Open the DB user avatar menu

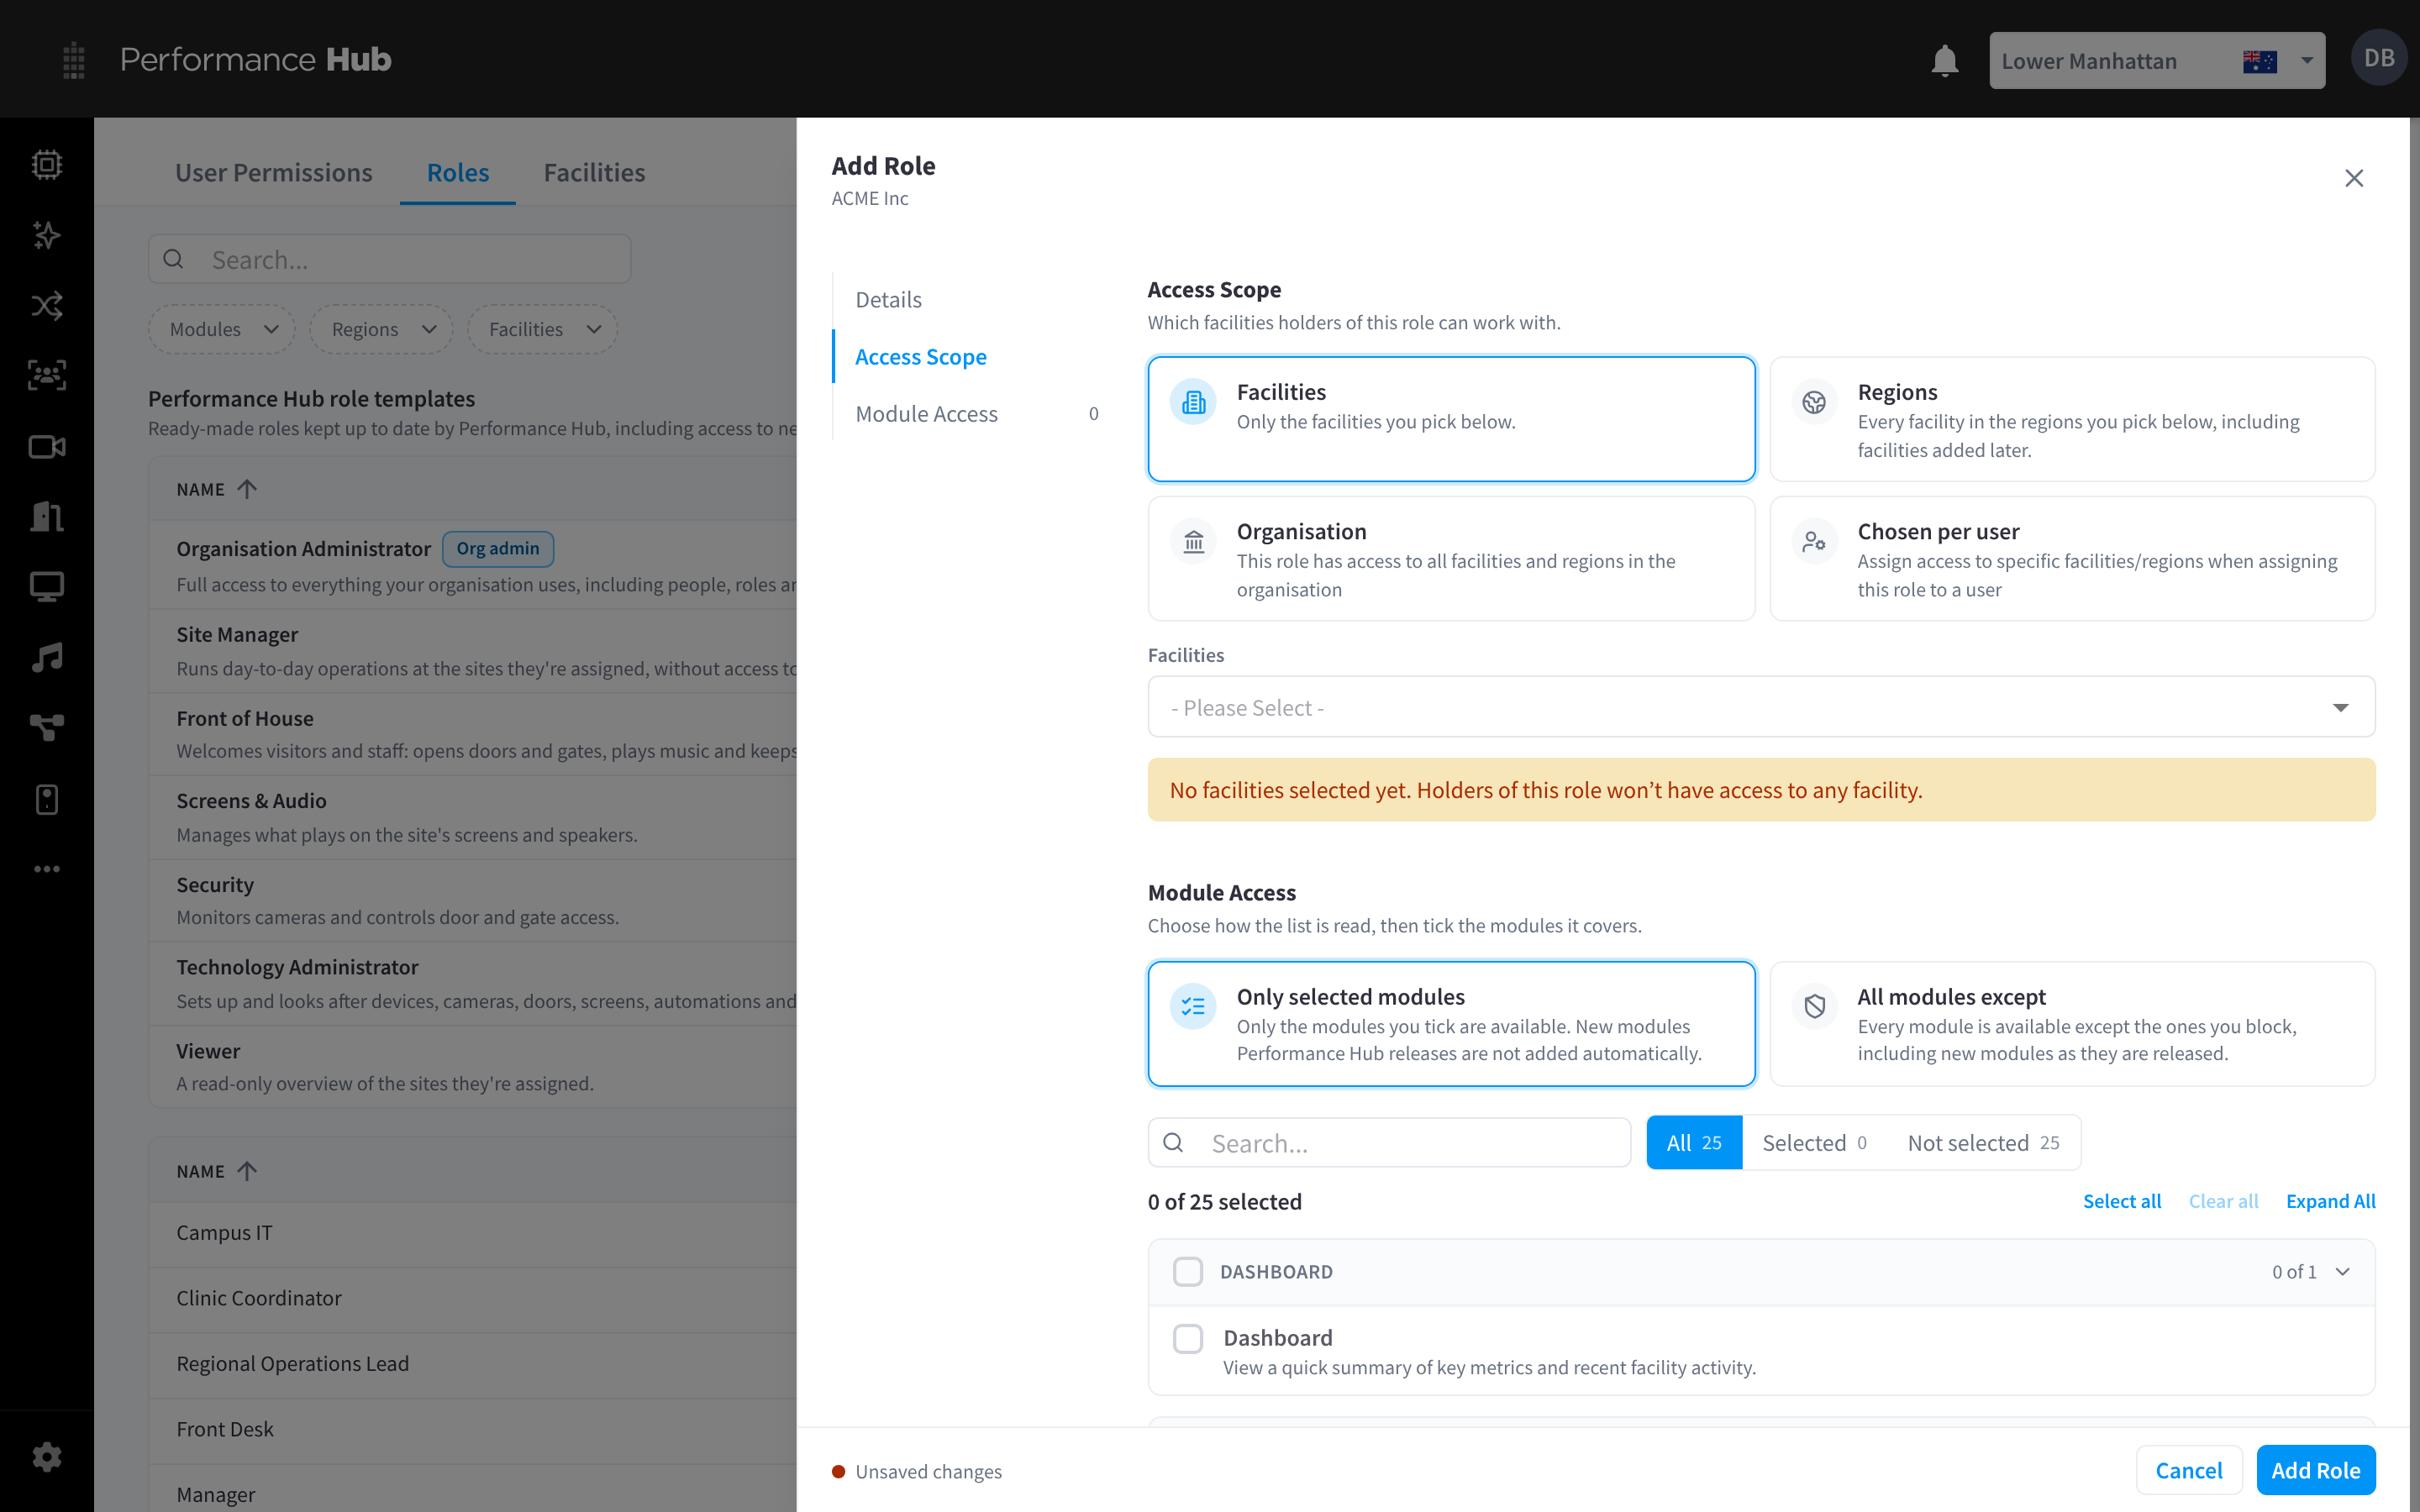2378,58
